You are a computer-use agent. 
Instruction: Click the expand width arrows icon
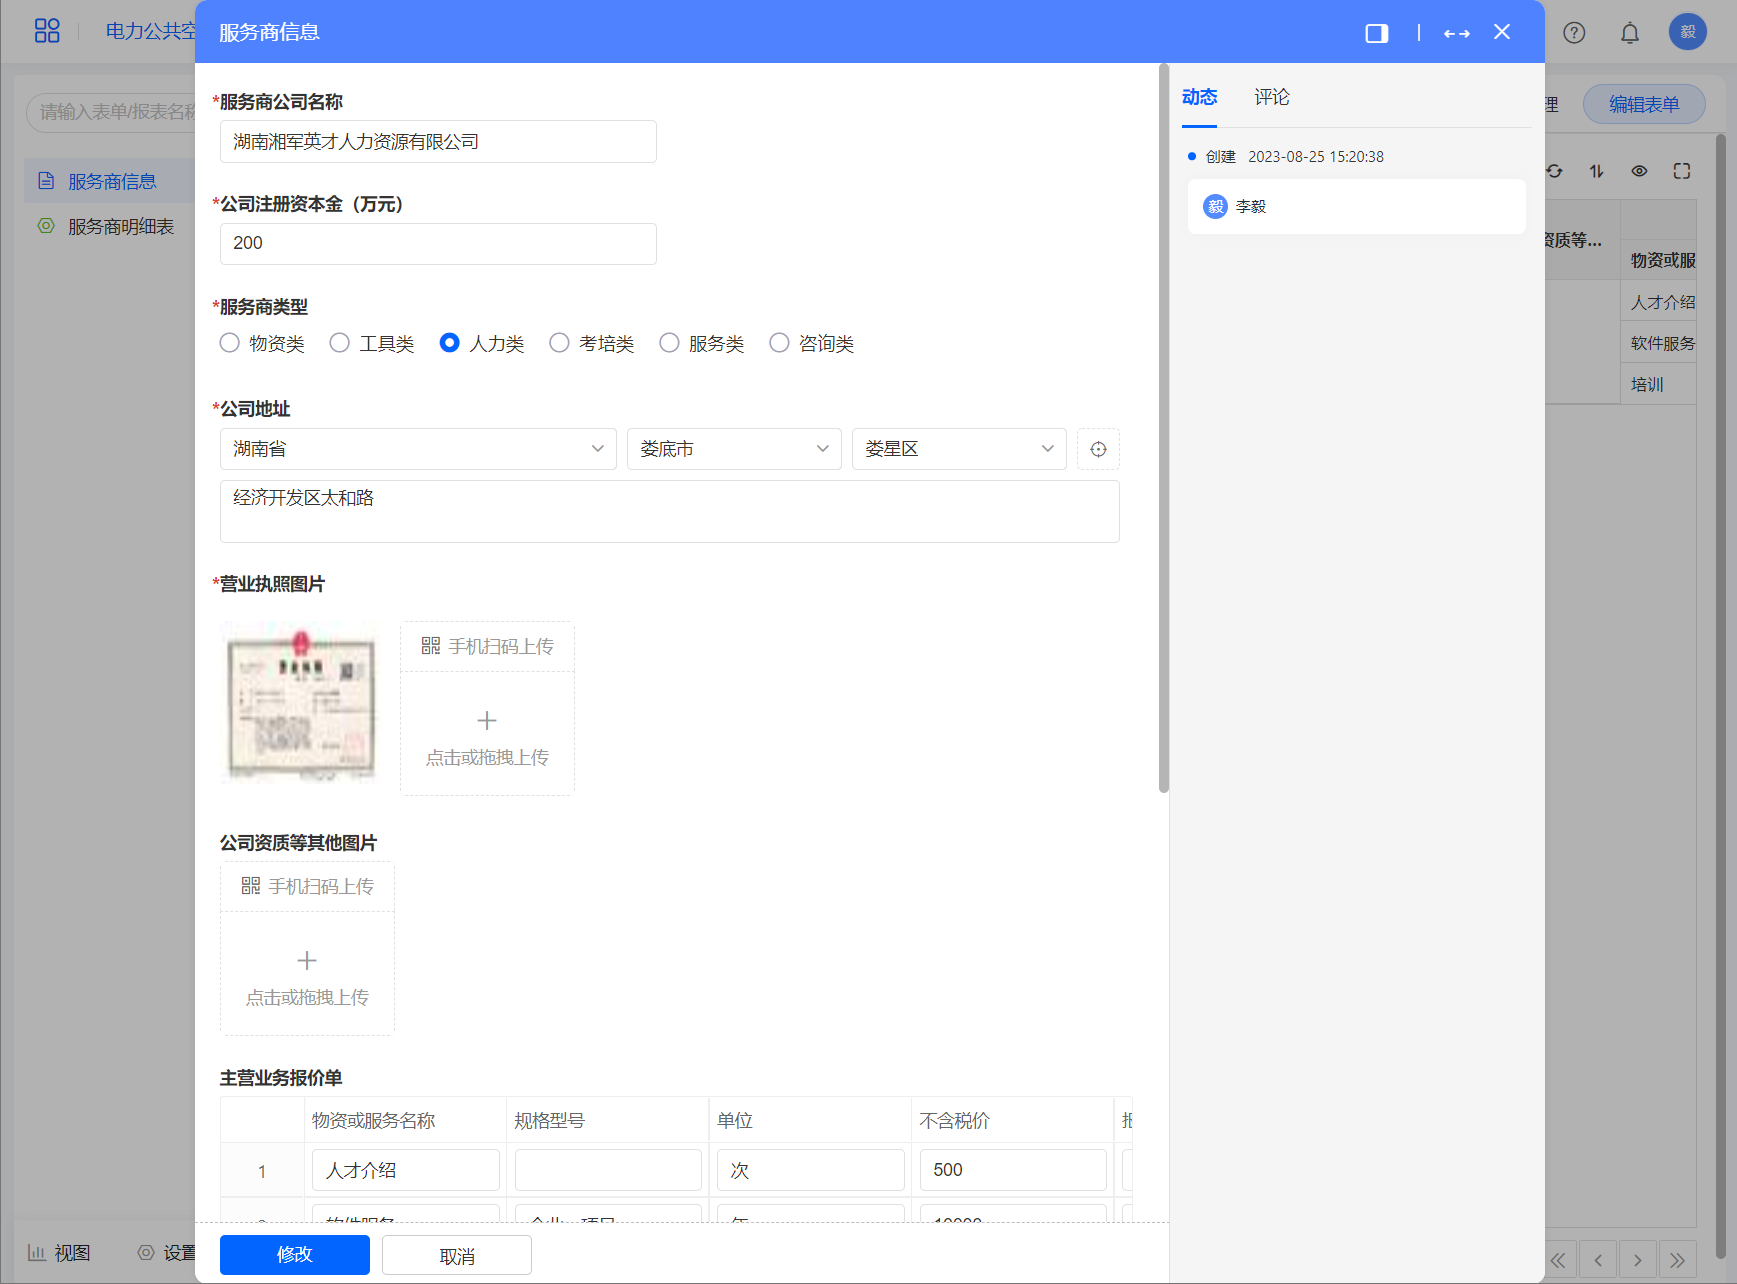pos(1456,33)
